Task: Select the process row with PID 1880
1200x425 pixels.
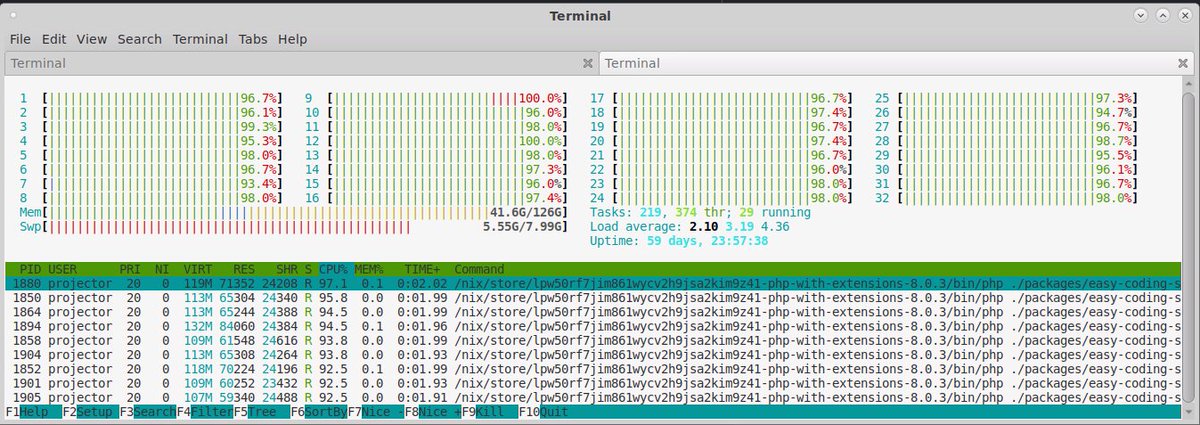Action: pos(592,284)
